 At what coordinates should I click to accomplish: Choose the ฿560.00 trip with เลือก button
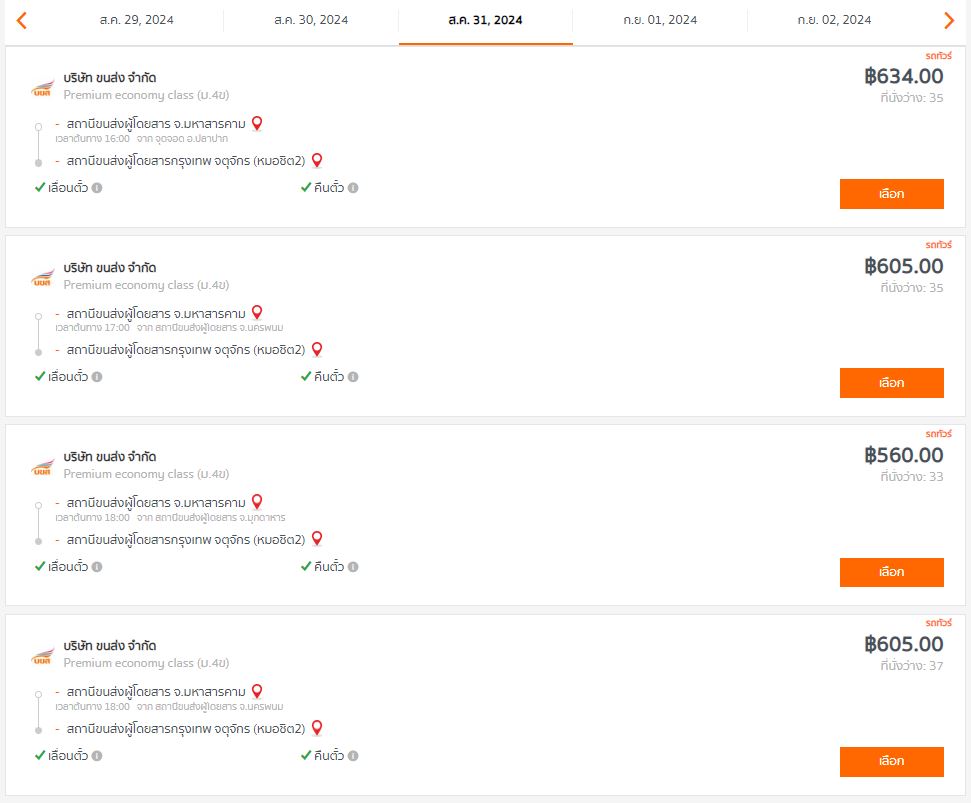tap(892, 572)
